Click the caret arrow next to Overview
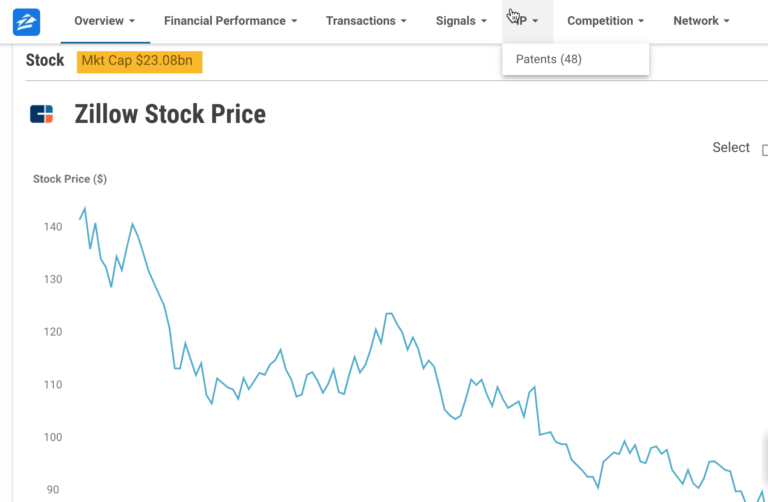The width and height of the screenshot is (768, 502). pyautogui.click(x=132, y=21)
